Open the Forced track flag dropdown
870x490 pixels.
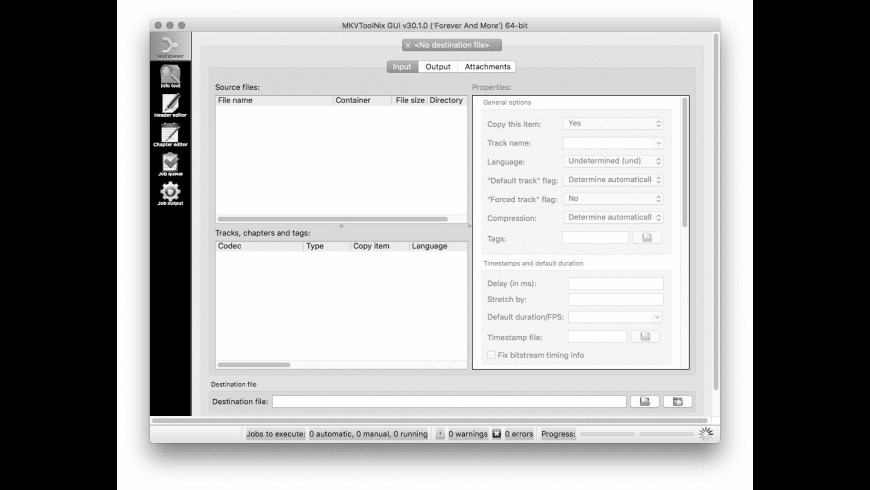pos(613,199)
